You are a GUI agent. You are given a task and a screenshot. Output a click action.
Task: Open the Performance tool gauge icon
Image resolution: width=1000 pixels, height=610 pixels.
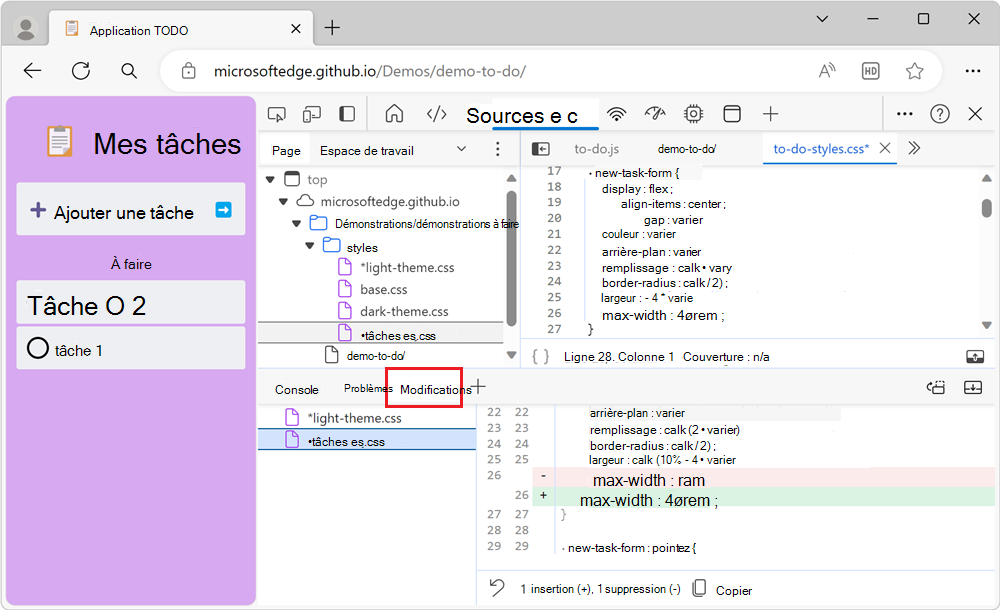pyautogui.click(x=654, y=114)
